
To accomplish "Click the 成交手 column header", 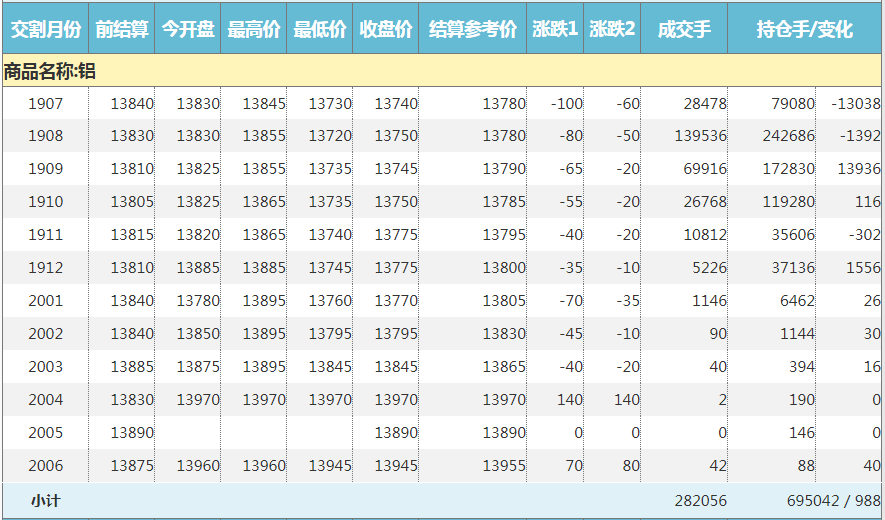I will (684, 29).
